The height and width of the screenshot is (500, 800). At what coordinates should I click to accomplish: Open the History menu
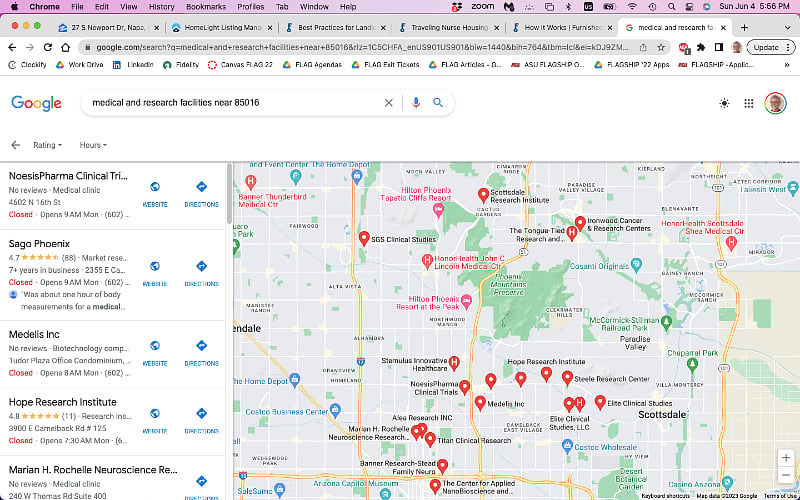pos(161,7)
